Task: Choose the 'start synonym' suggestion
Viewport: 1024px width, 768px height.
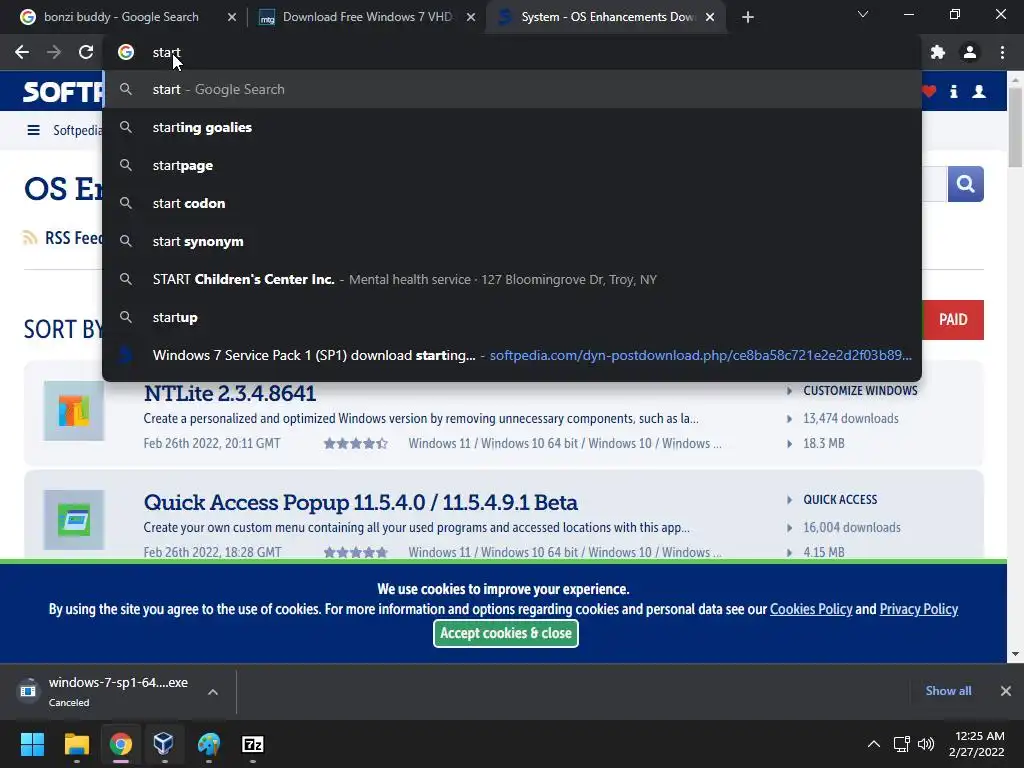Action: click(x=512, y=241)
